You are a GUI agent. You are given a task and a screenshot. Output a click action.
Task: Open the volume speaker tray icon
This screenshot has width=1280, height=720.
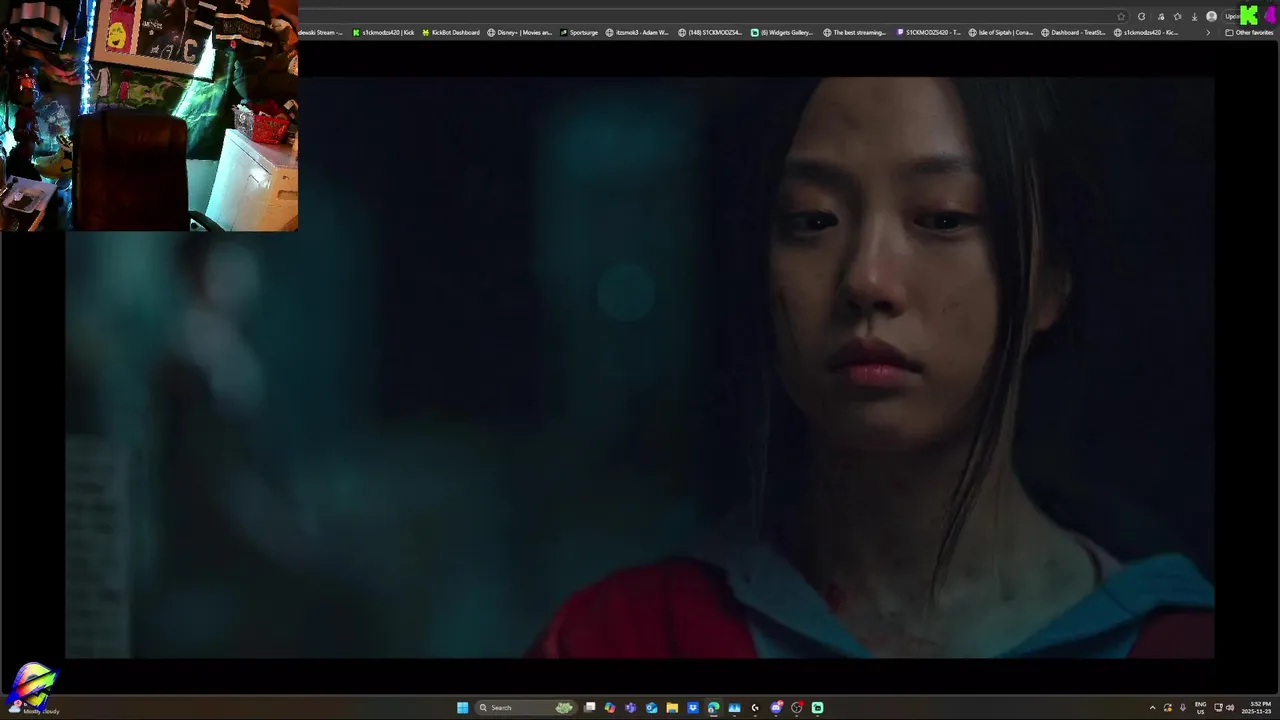point(1230,708)
